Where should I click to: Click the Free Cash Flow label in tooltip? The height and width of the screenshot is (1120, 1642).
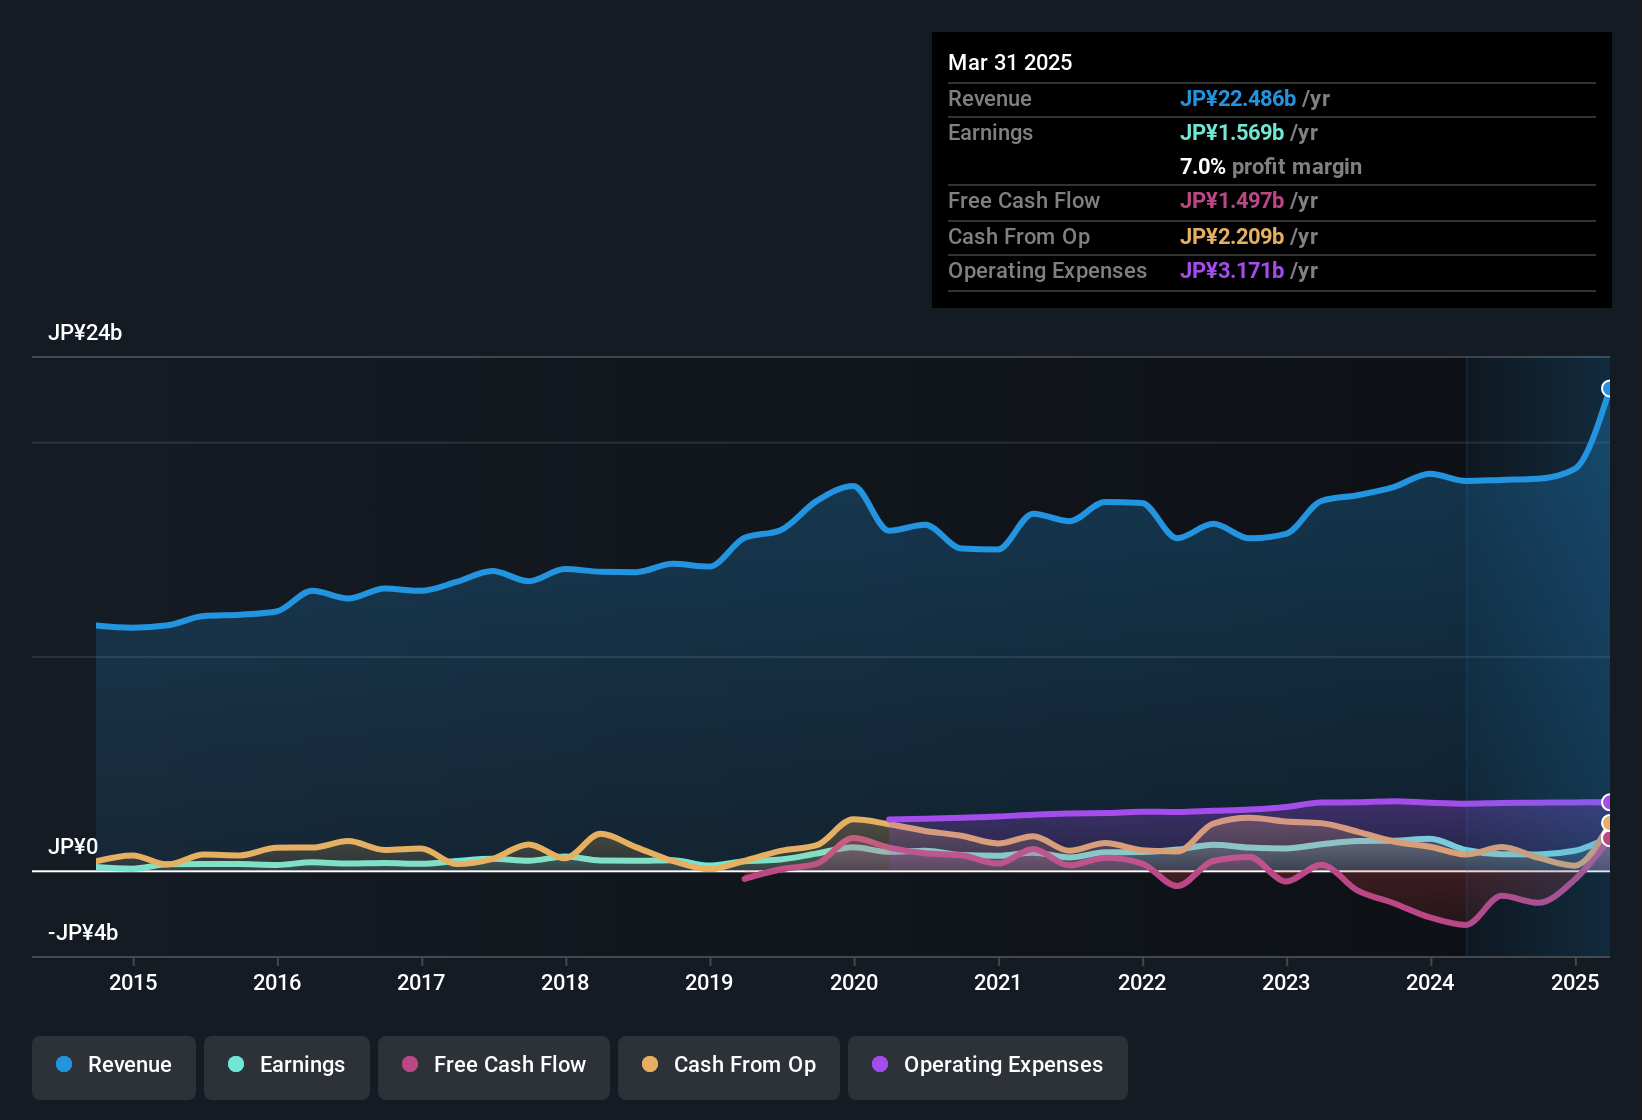(x=1024, y=200)
